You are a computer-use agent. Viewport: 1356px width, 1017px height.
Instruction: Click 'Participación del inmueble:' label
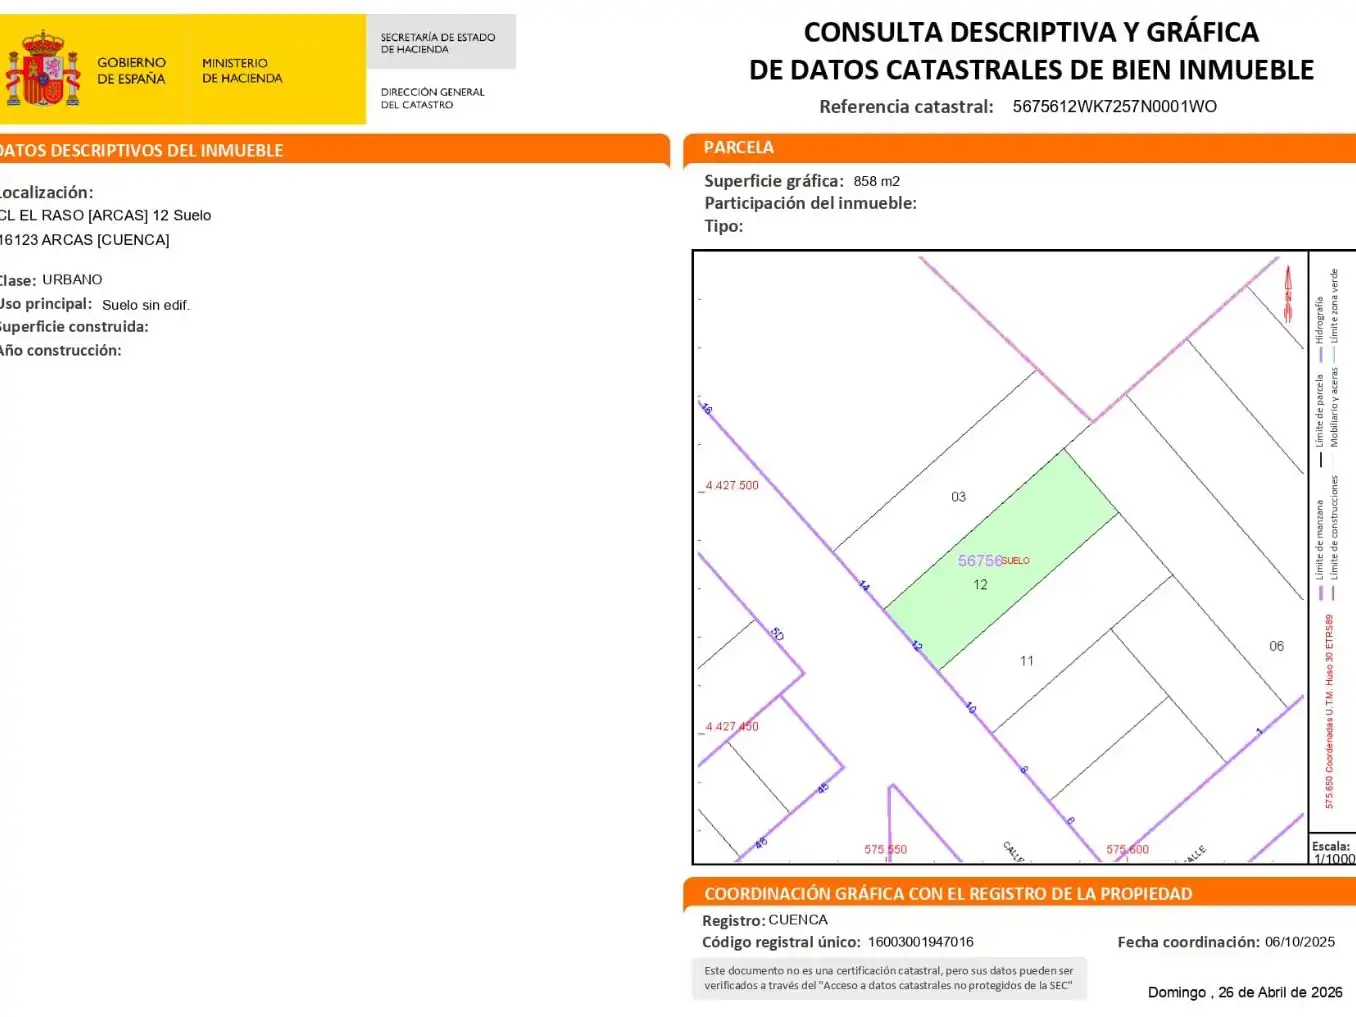(x=810, y=203)
